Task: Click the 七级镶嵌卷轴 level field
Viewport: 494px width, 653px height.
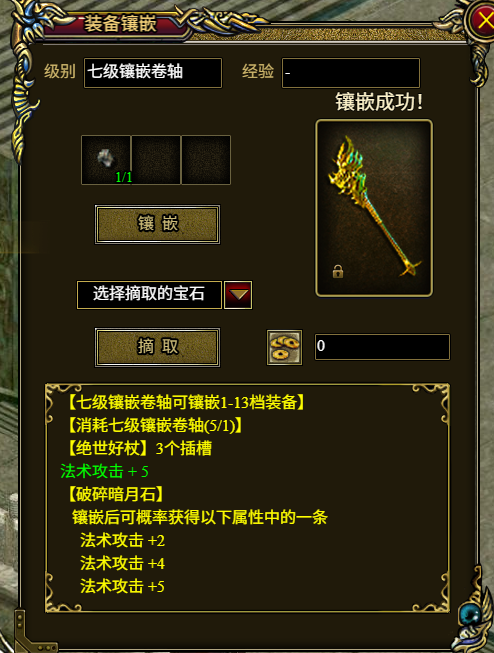Action: tap(153, 73)
